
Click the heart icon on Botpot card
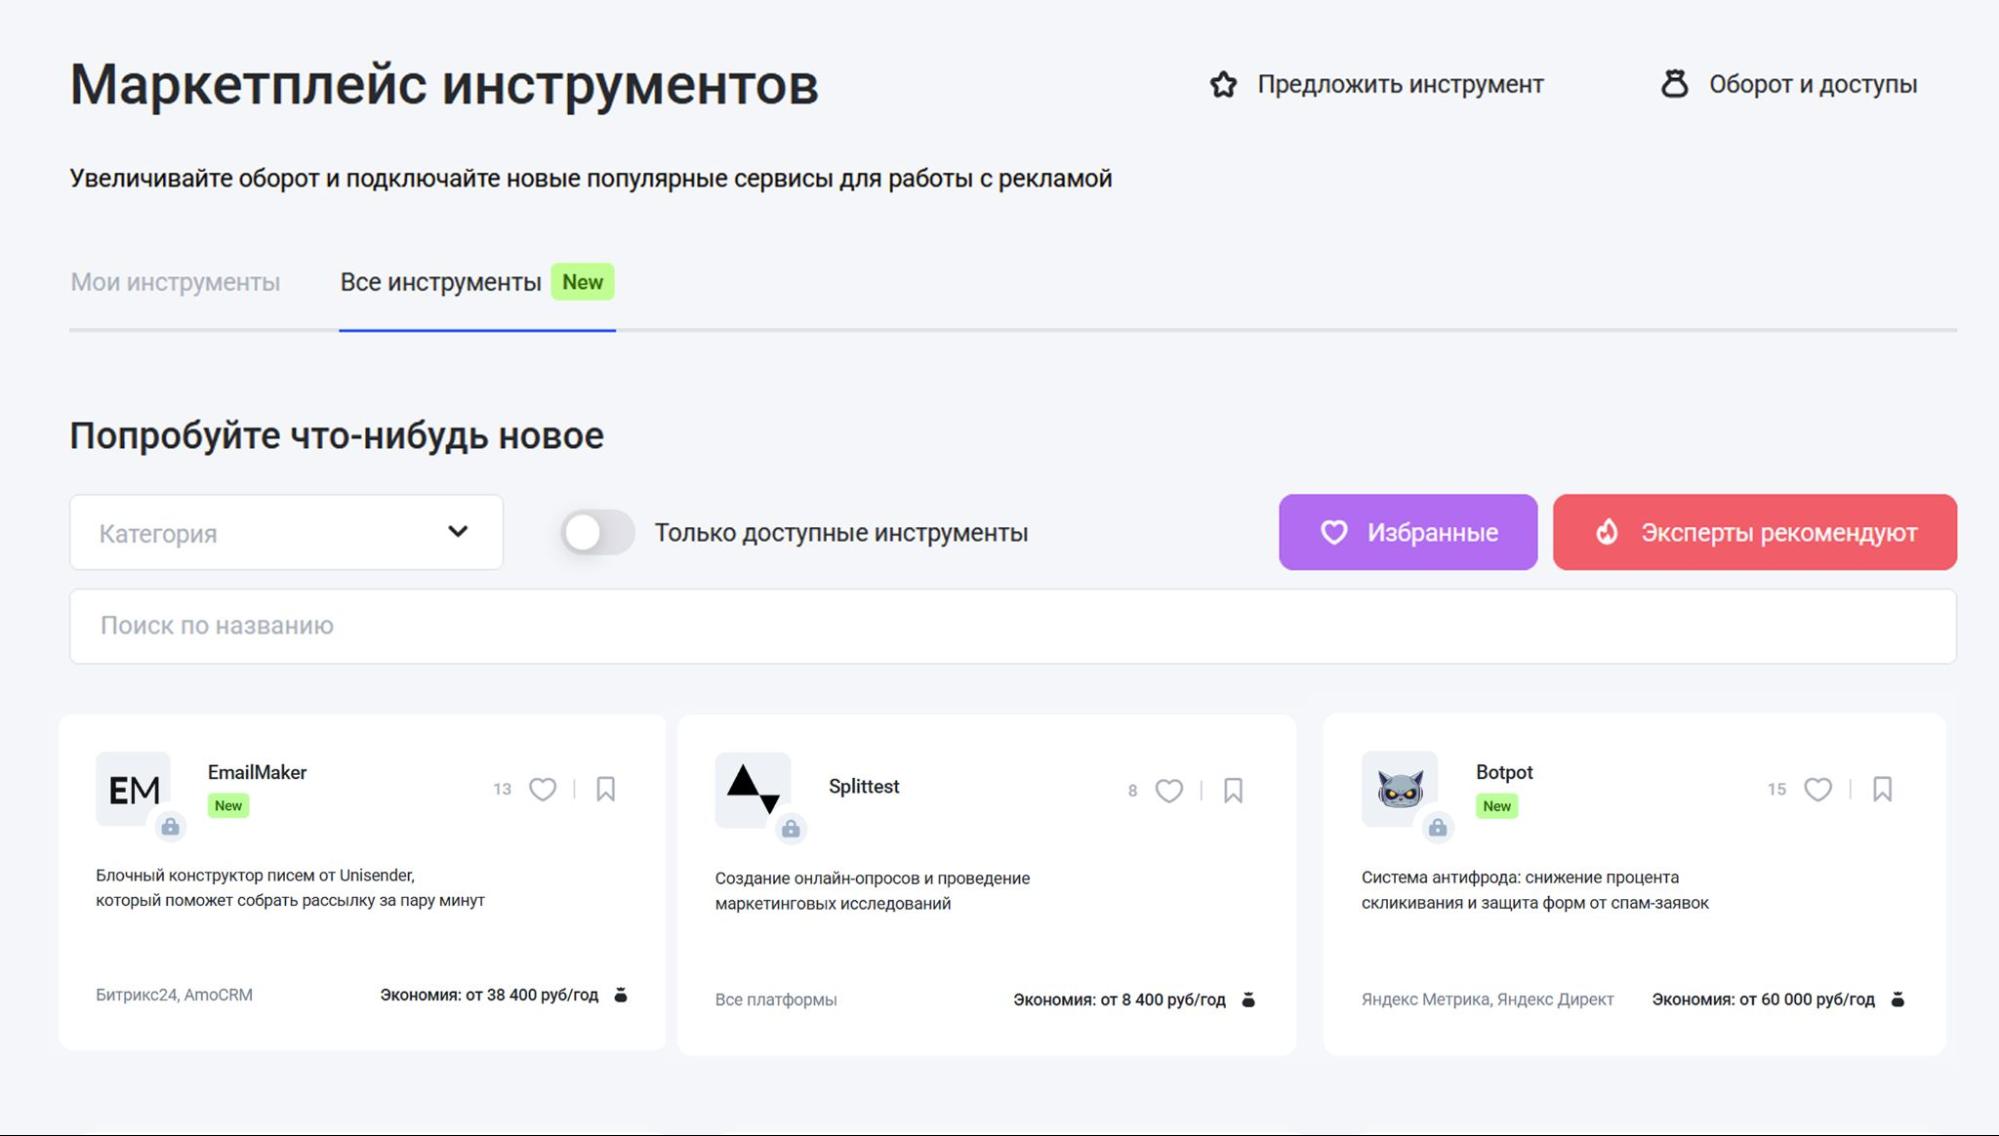(1818, 790)
